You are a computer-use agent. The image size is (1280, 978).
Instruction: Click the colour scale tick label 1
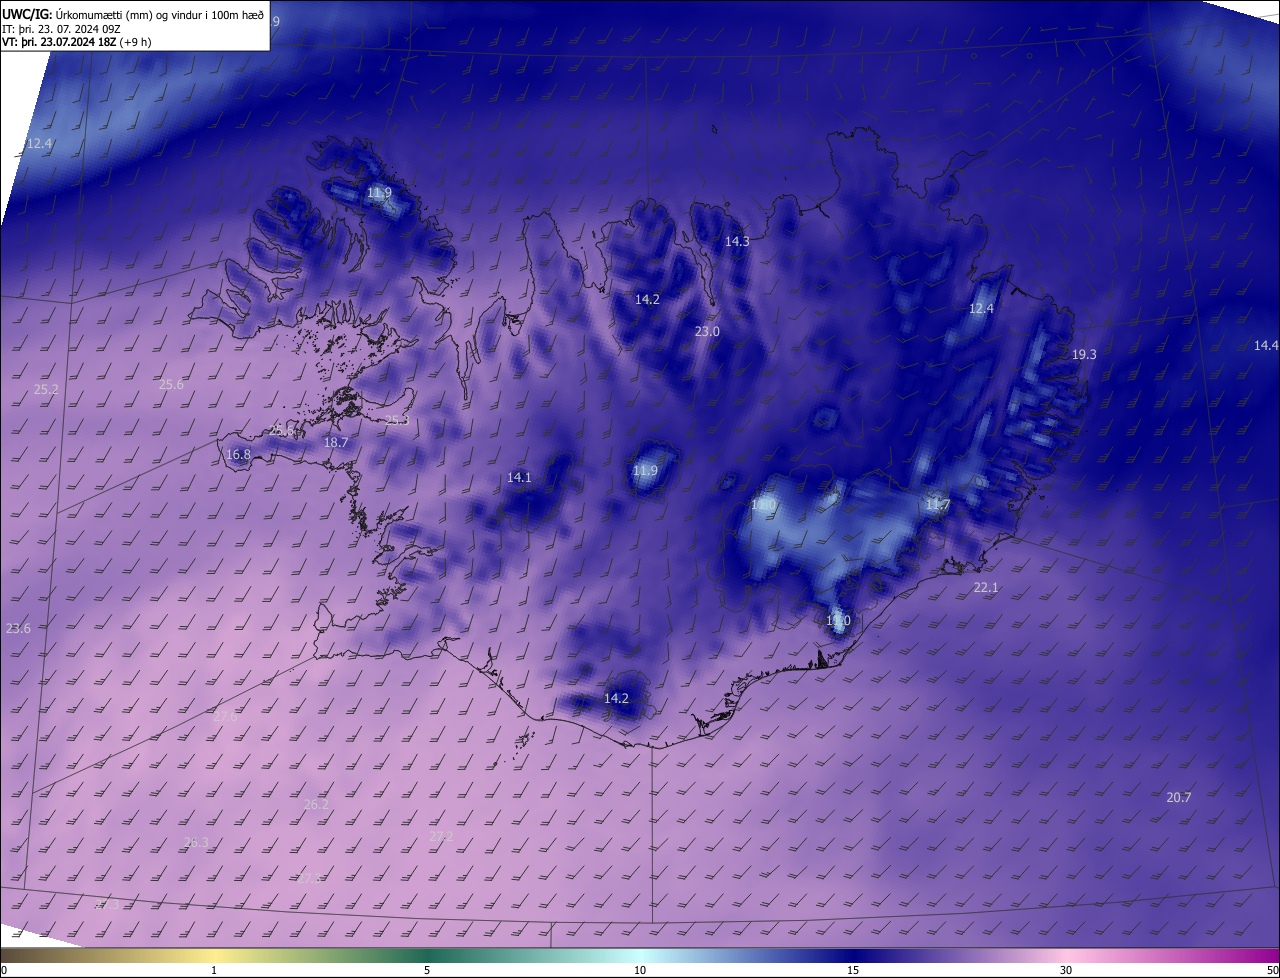coord(214,970)
